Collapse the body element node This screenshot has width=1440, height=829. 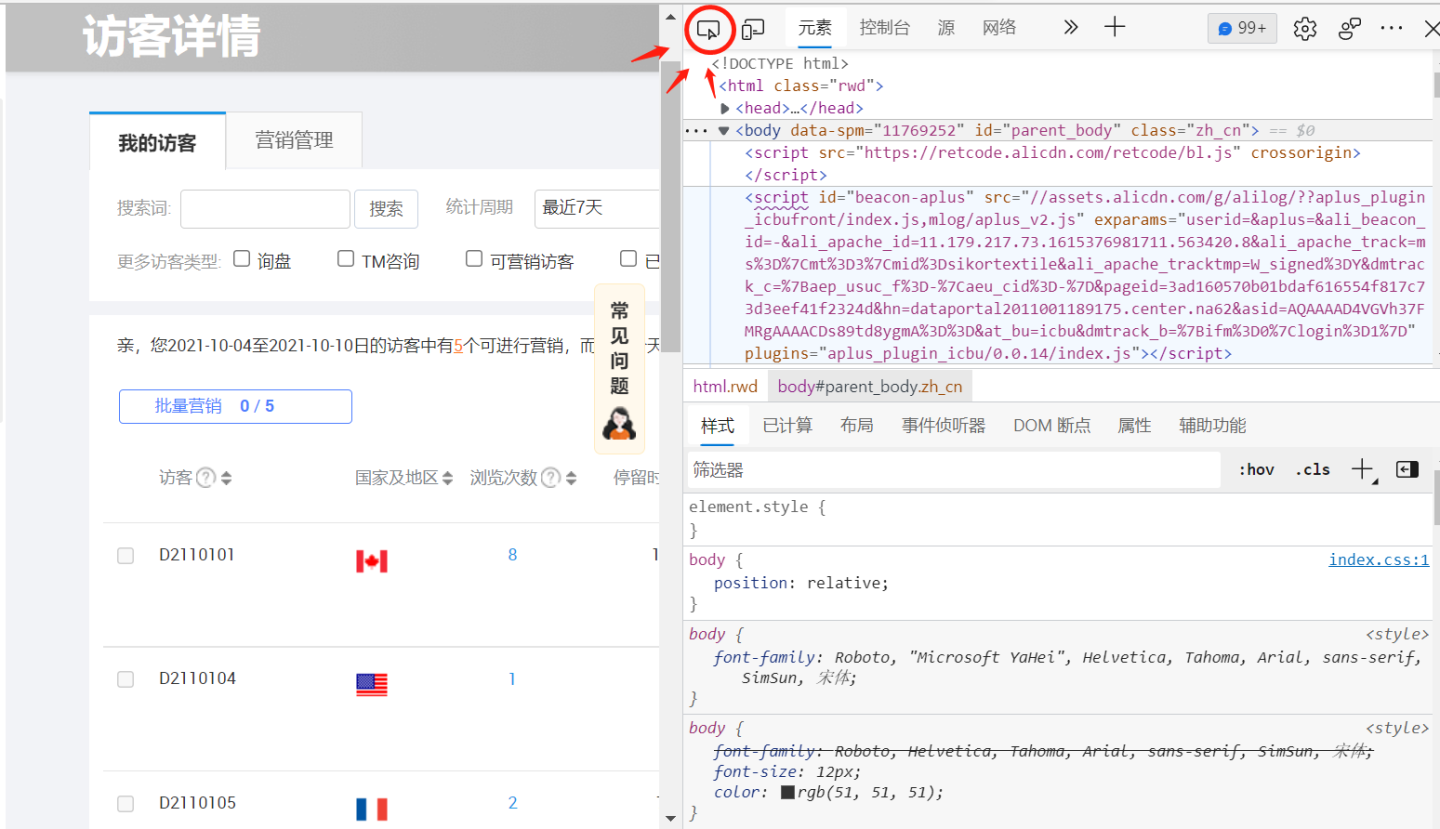(724, 130)
